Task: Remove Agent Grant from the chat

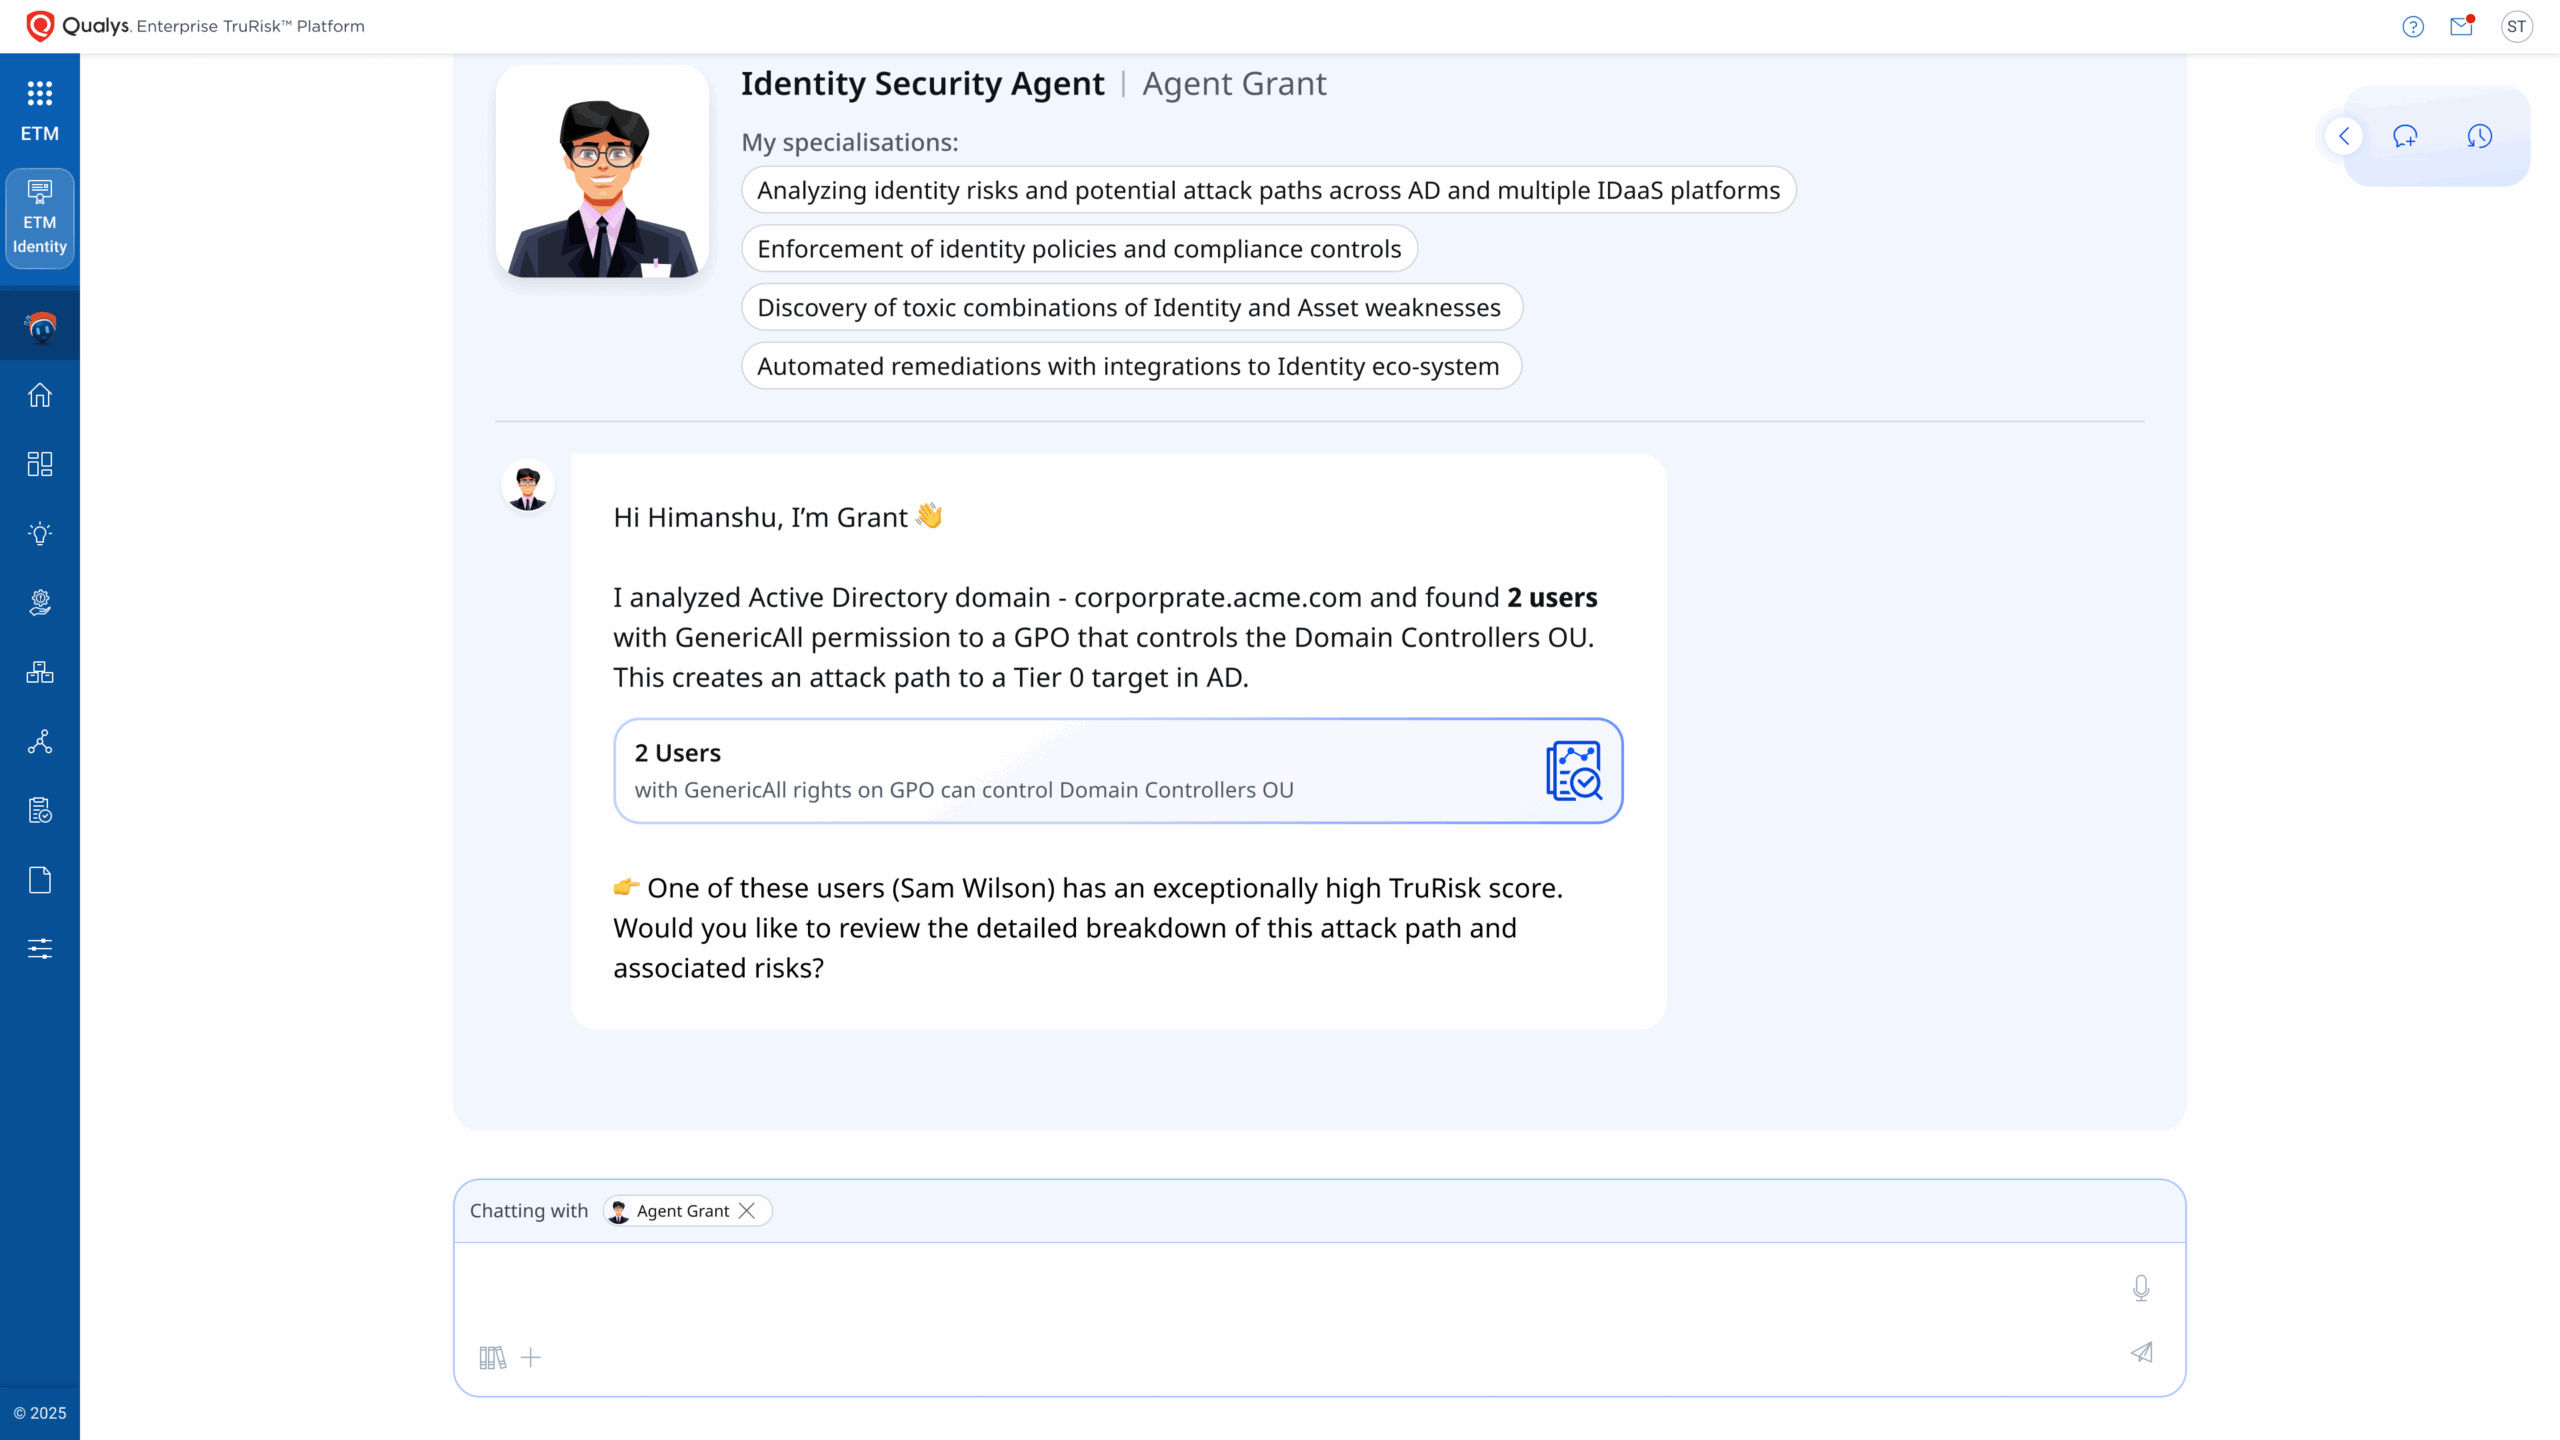Action: click(x=747, y=1211)
